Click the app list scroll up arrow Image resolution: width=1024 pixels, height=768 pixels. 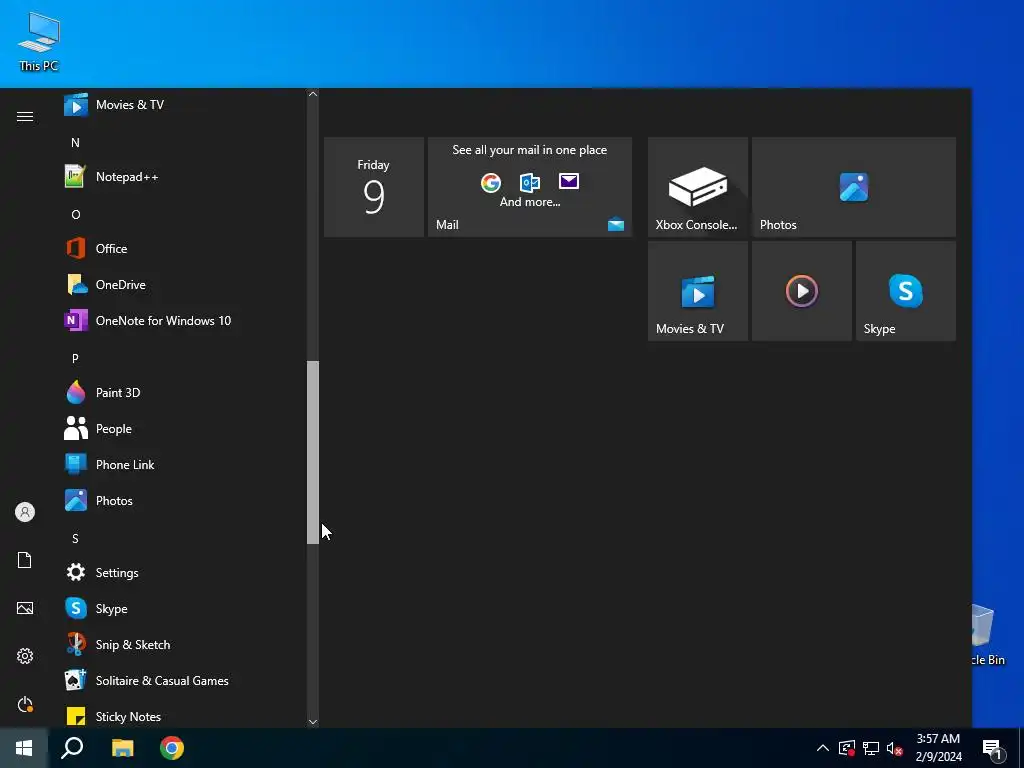coord(313,94)
